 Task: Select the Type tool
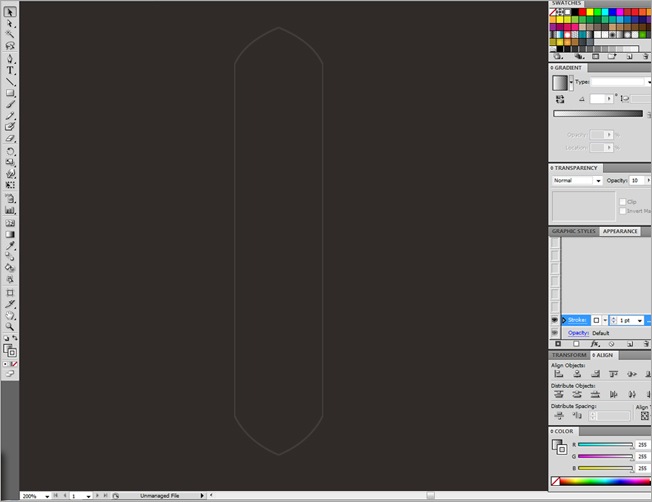pos(10,70)
